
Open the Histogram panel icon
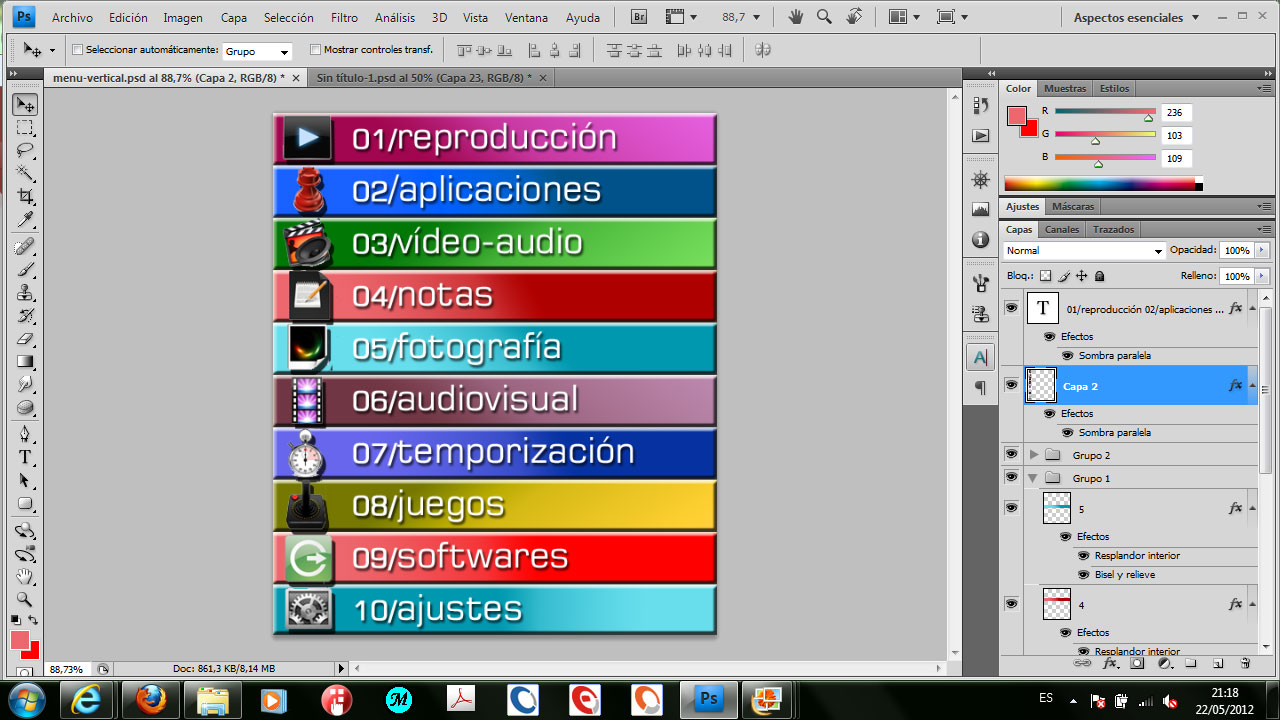click(980, 210)
